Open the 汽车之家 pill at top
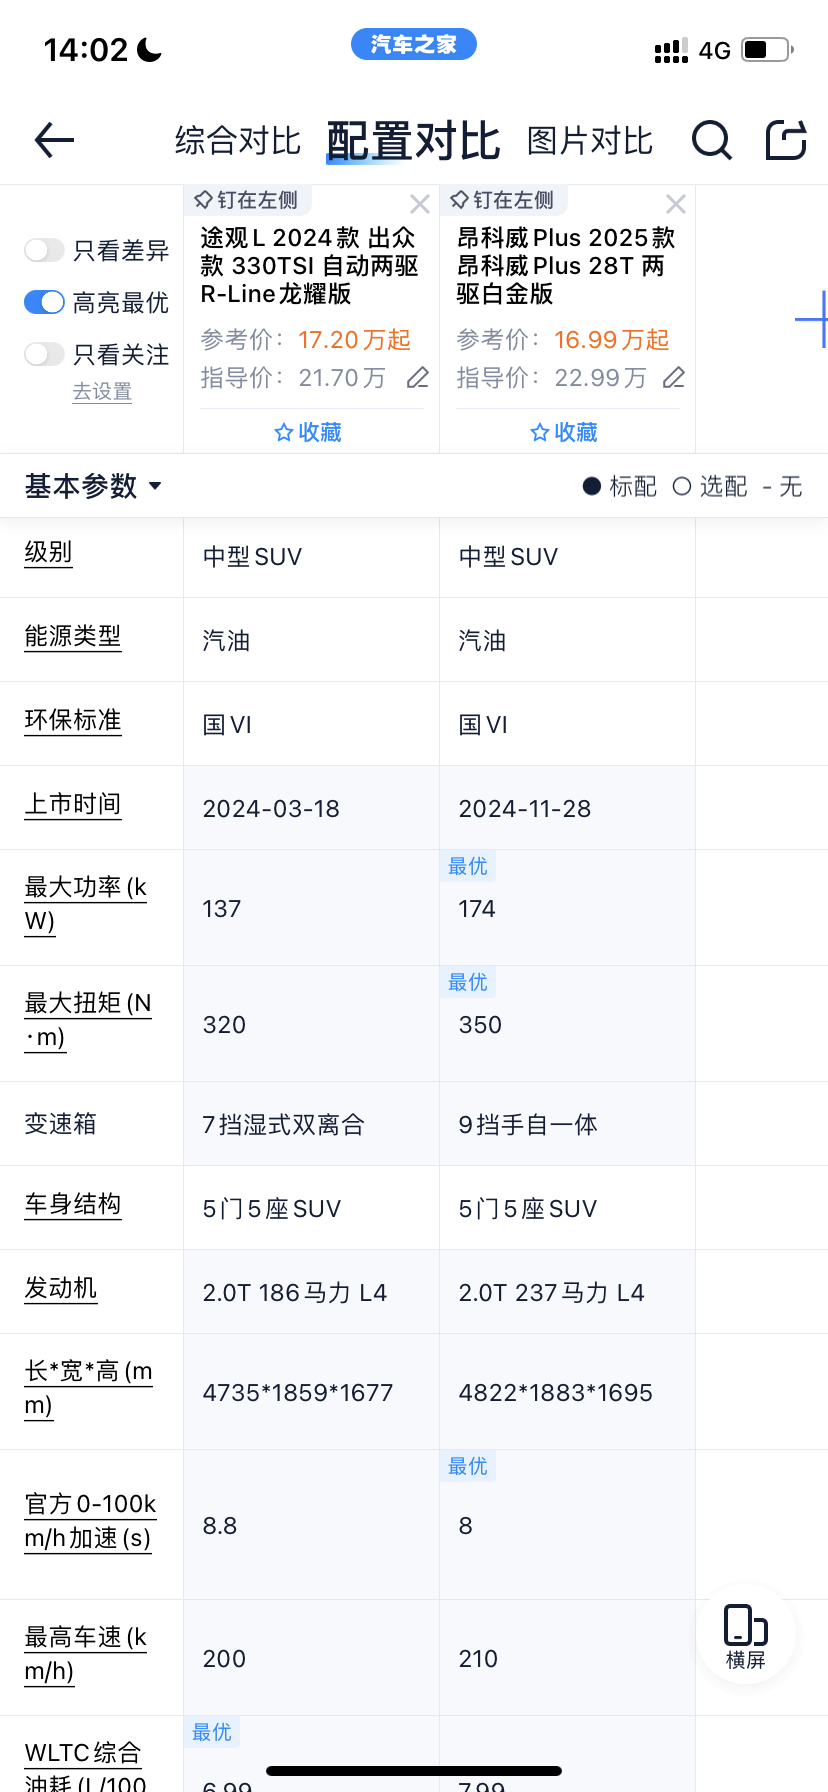The height and width of the screenshot is (1792, 828). [x=413, y=44]
